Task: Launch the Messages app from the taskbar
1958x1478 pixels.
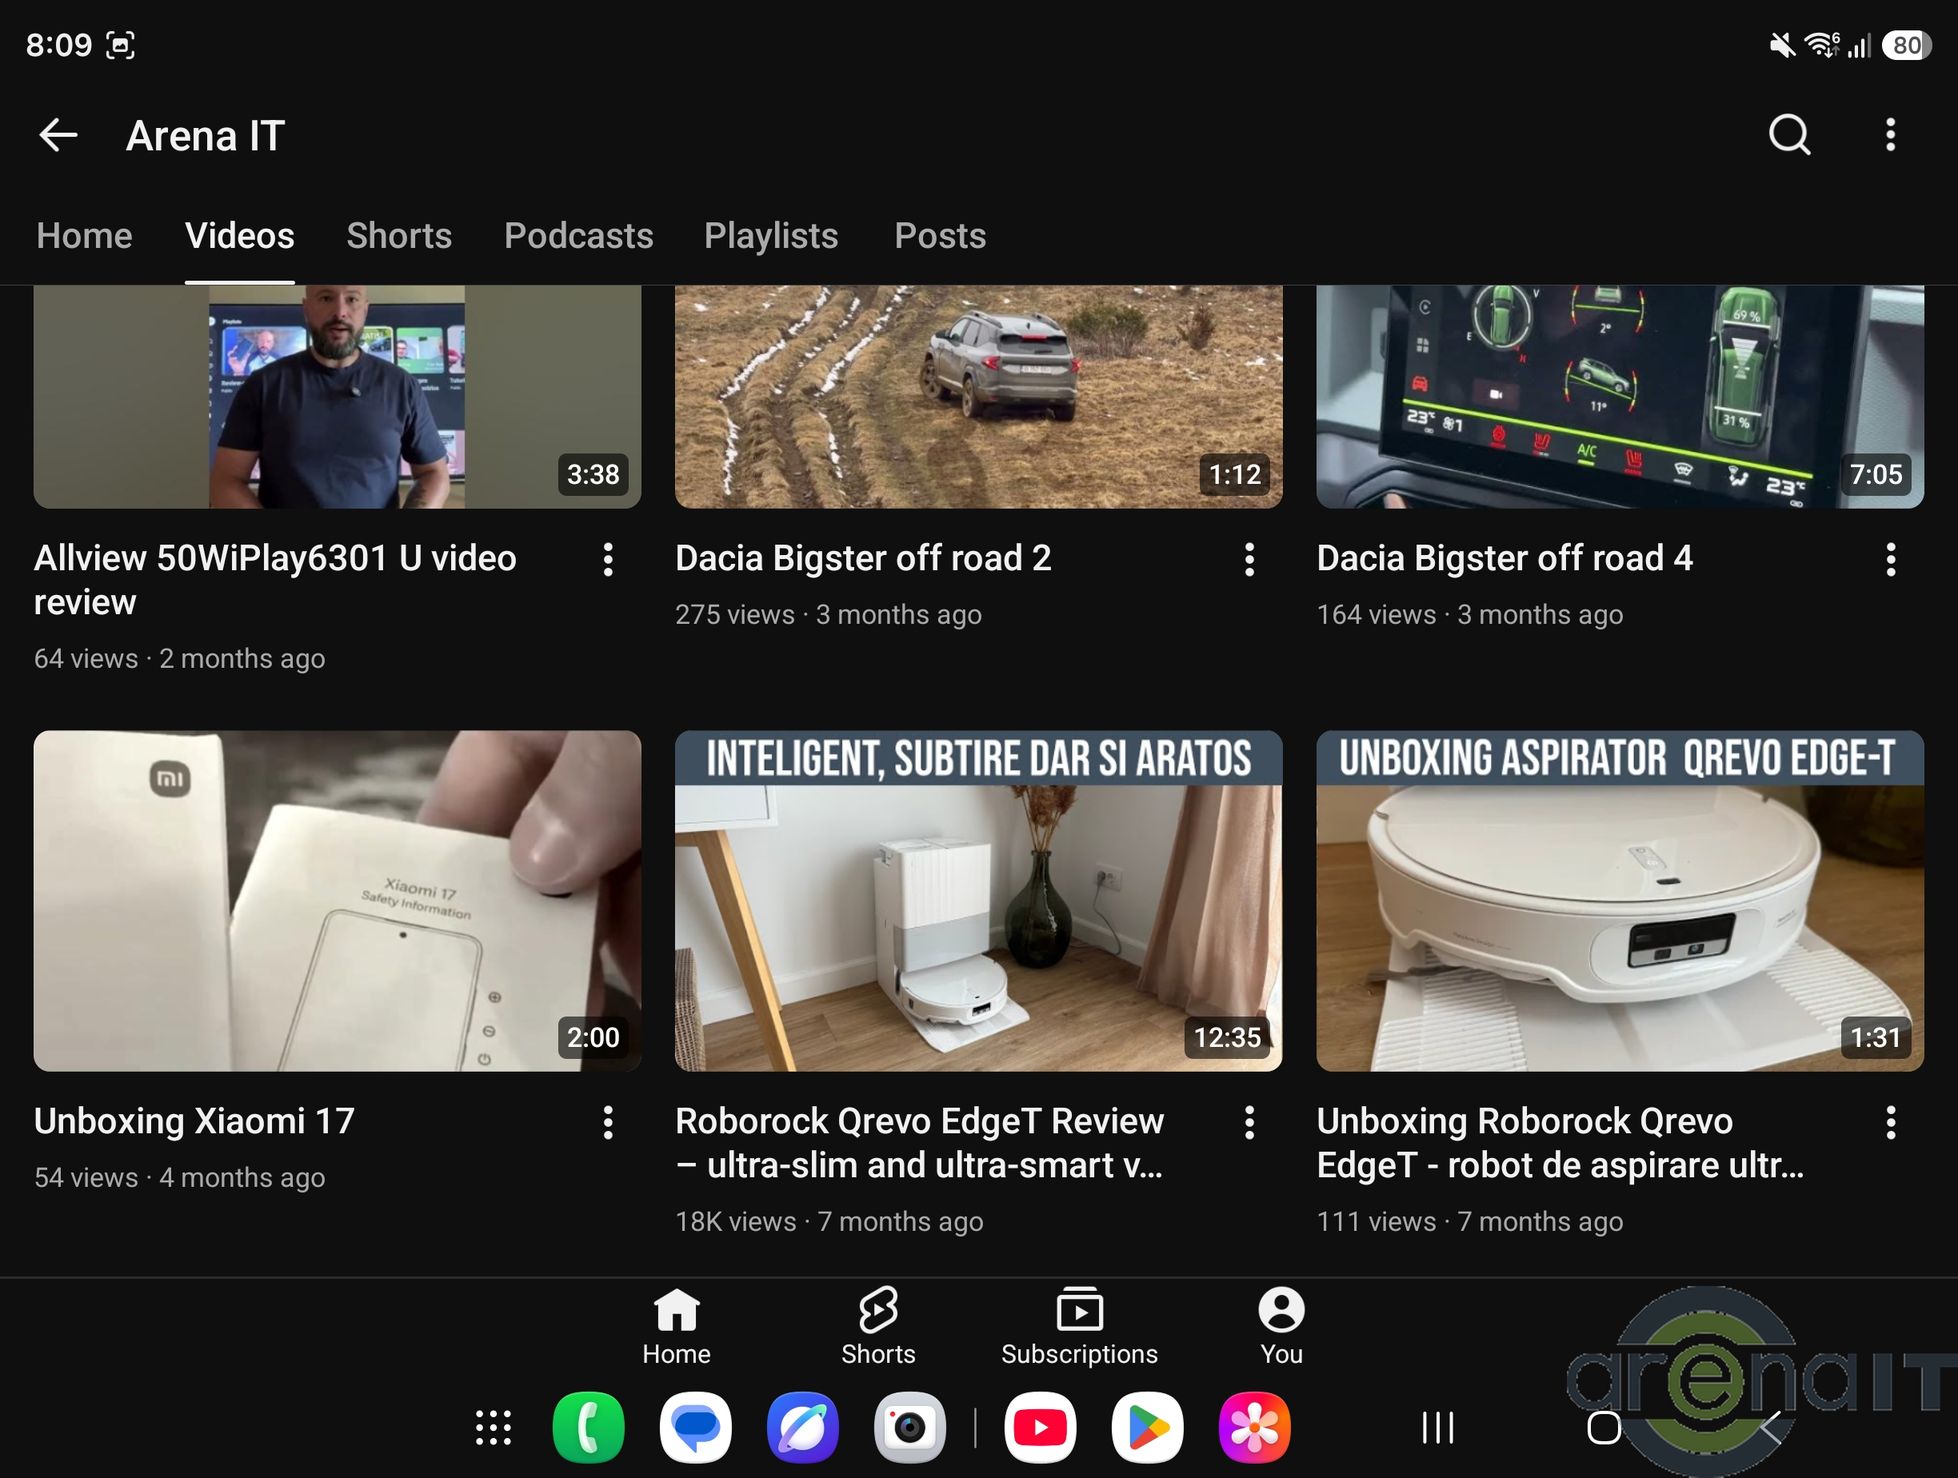Action: coord(695,1428)
